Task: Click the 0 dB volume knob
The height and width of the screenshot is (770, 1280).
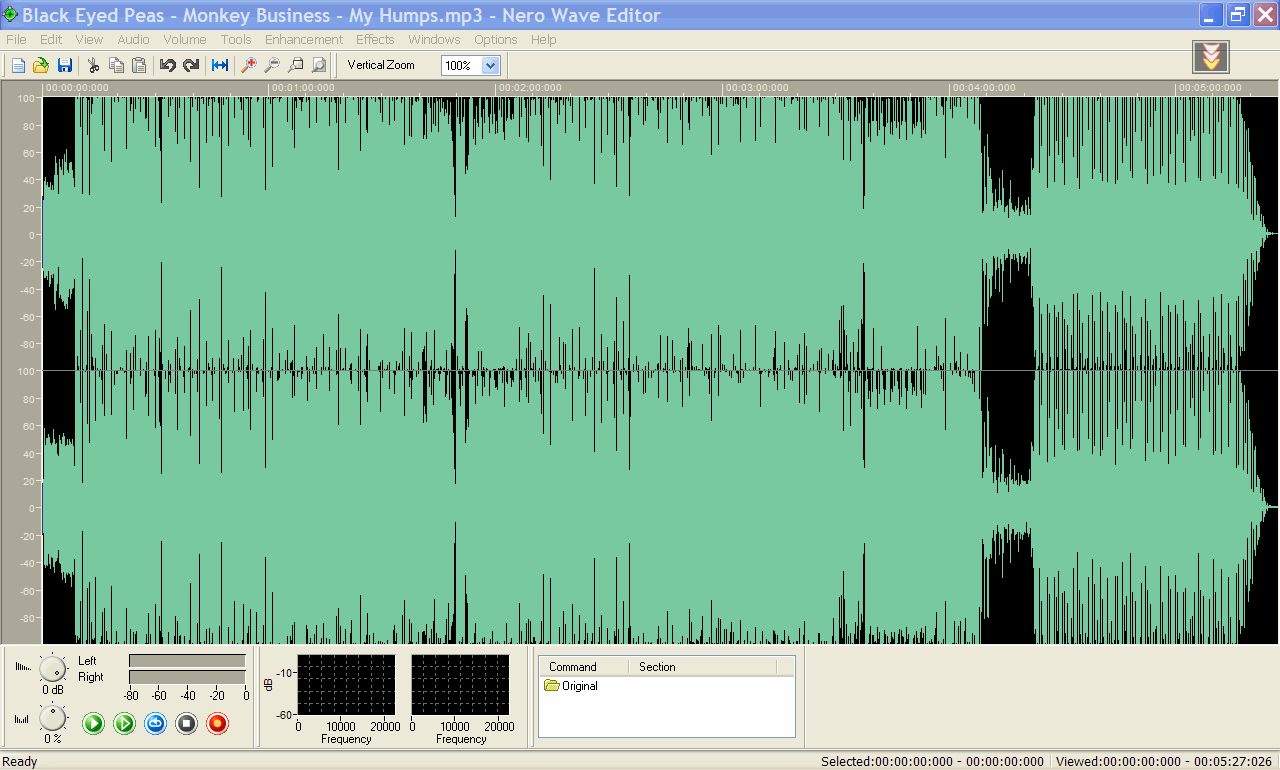Action: (x=52, y=668)
